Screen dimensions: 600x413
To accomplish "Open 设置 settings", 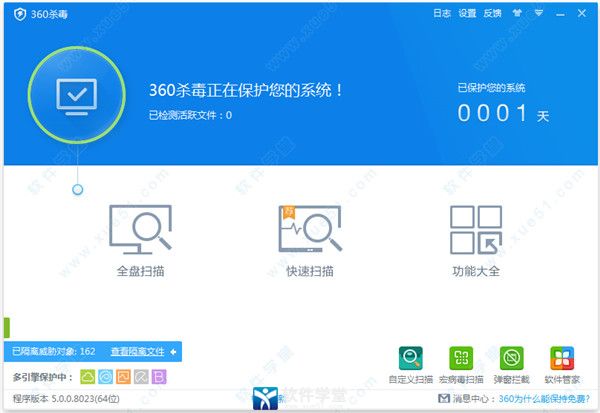I will (x=467, y=13).
